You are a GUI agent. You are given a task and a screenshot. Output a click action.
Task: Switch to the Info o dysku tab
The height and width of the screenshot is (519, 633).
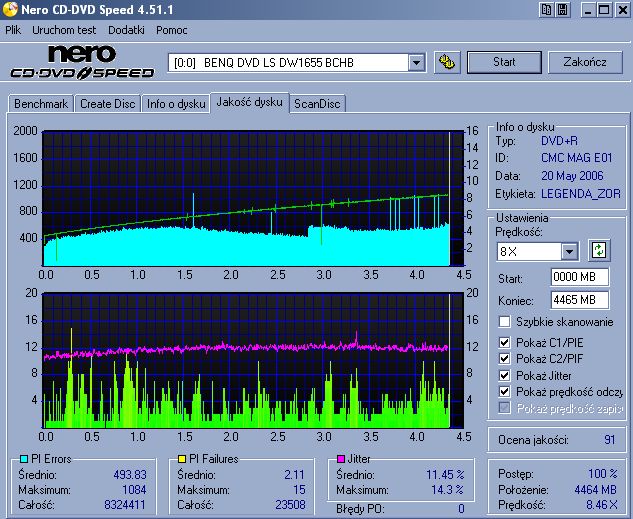point(176,104)
